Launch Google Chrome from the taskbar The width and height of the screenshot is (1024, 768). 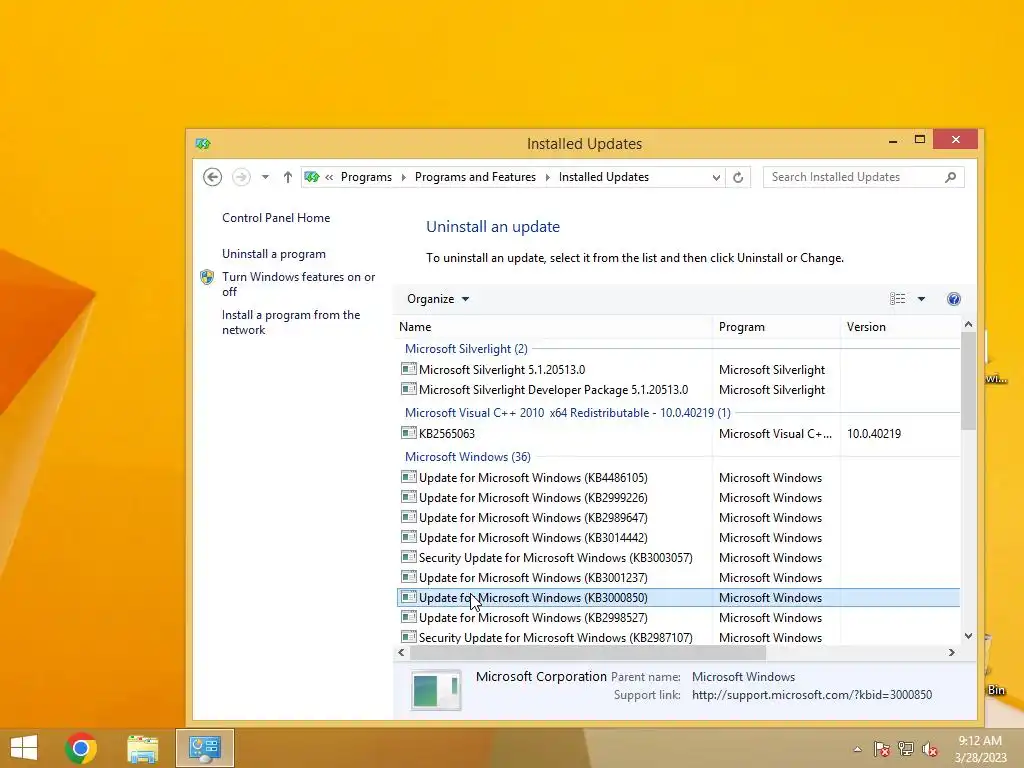(x=81, y=748)
